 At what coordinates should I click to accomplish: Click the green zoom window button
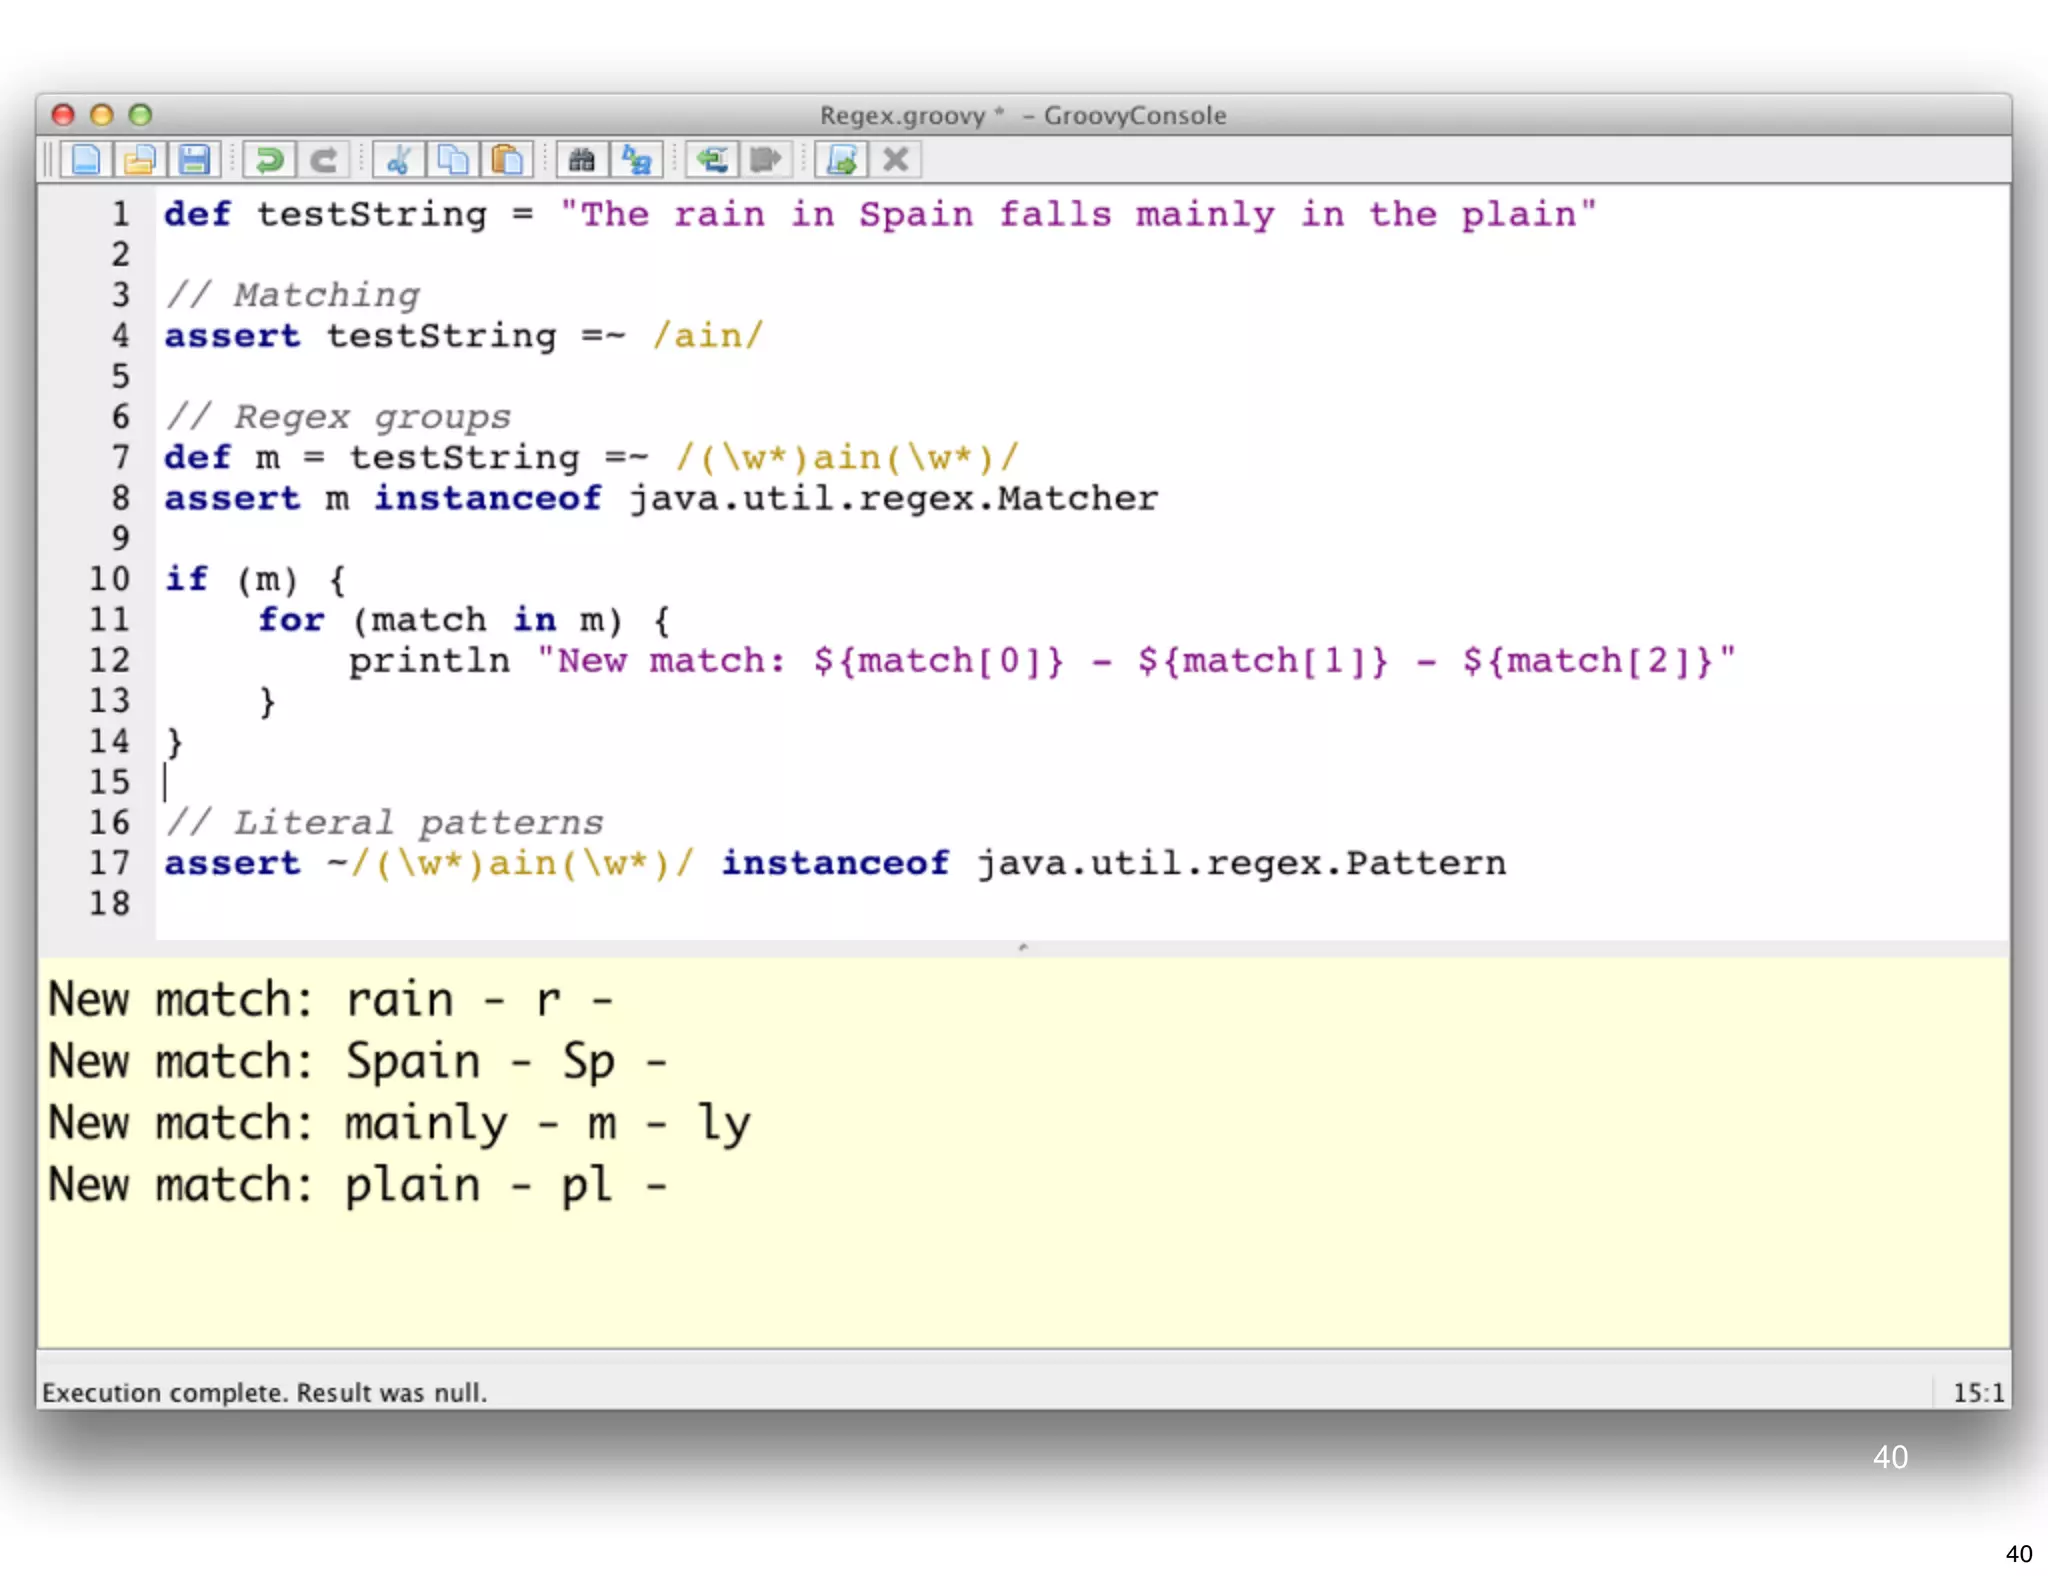pos(141,115)
